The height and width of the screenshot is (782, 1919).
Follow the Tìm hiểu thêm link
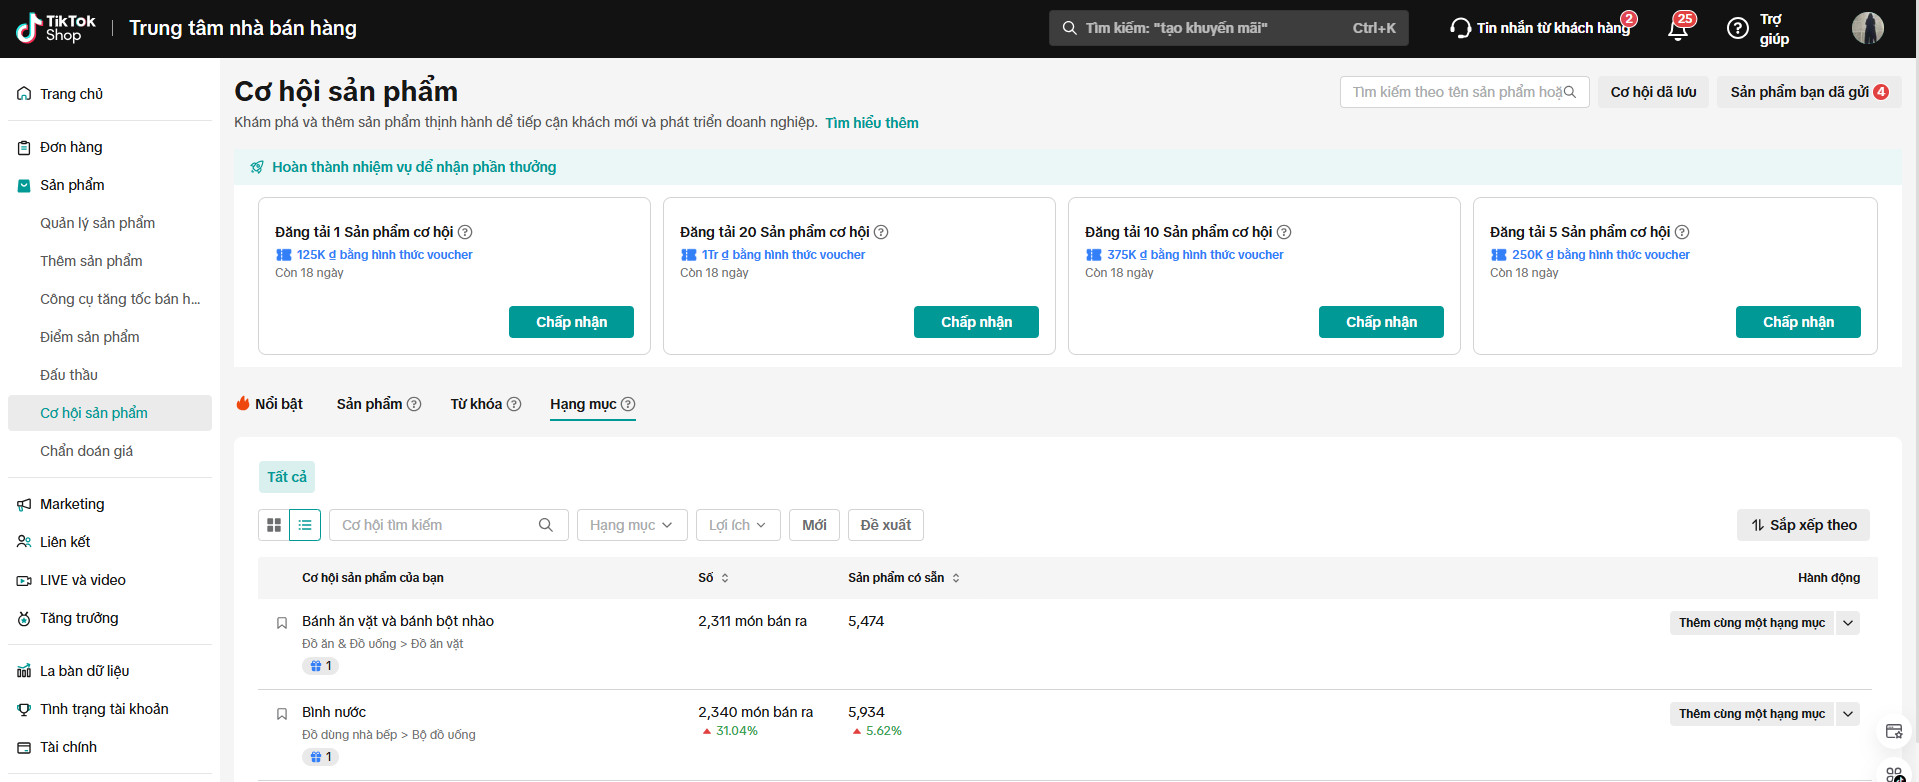pos(871,123)
